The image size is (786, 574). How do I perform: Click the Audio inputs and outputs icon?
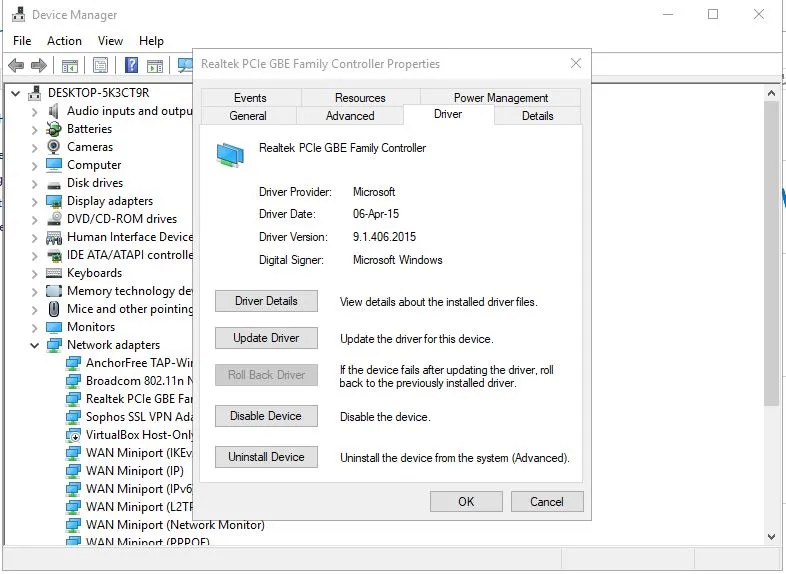pos(54,111)
